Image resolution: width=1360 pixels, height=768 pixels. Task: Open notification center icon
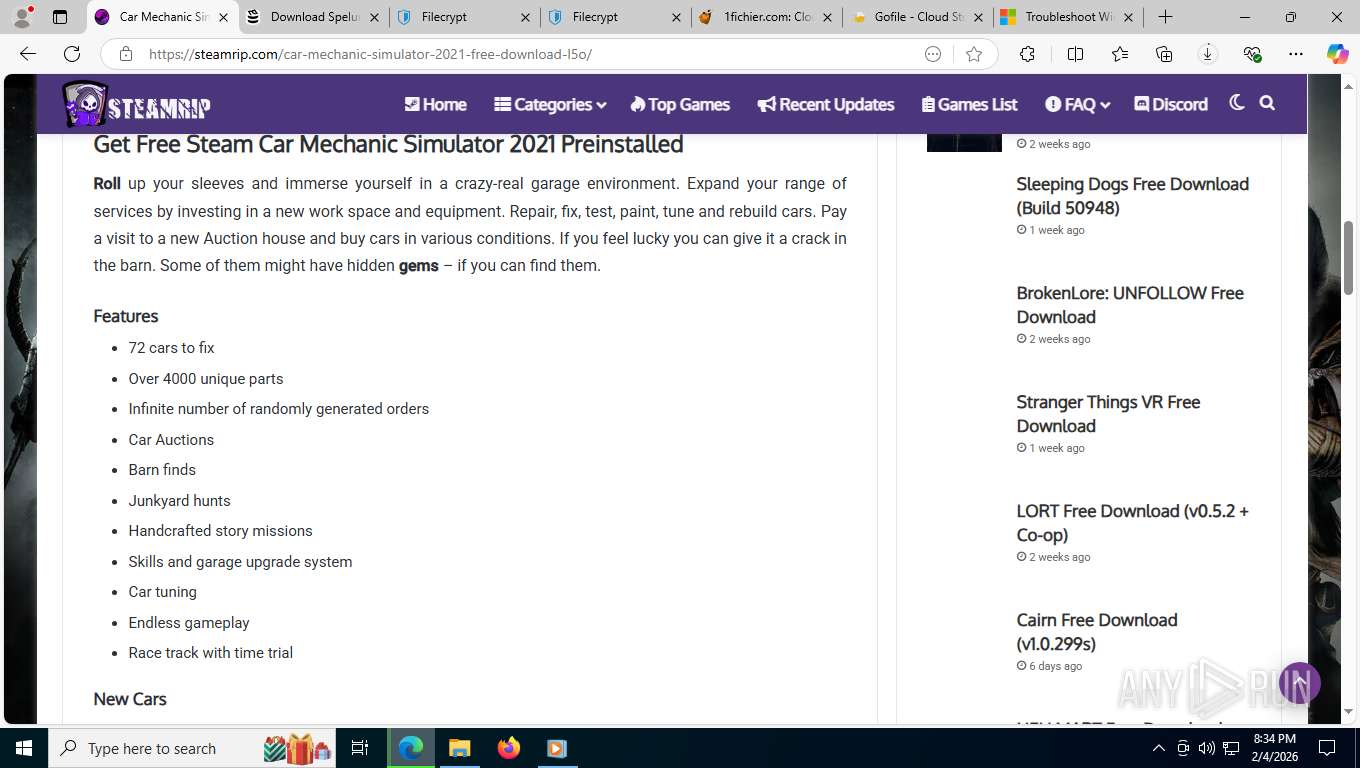1327,748
